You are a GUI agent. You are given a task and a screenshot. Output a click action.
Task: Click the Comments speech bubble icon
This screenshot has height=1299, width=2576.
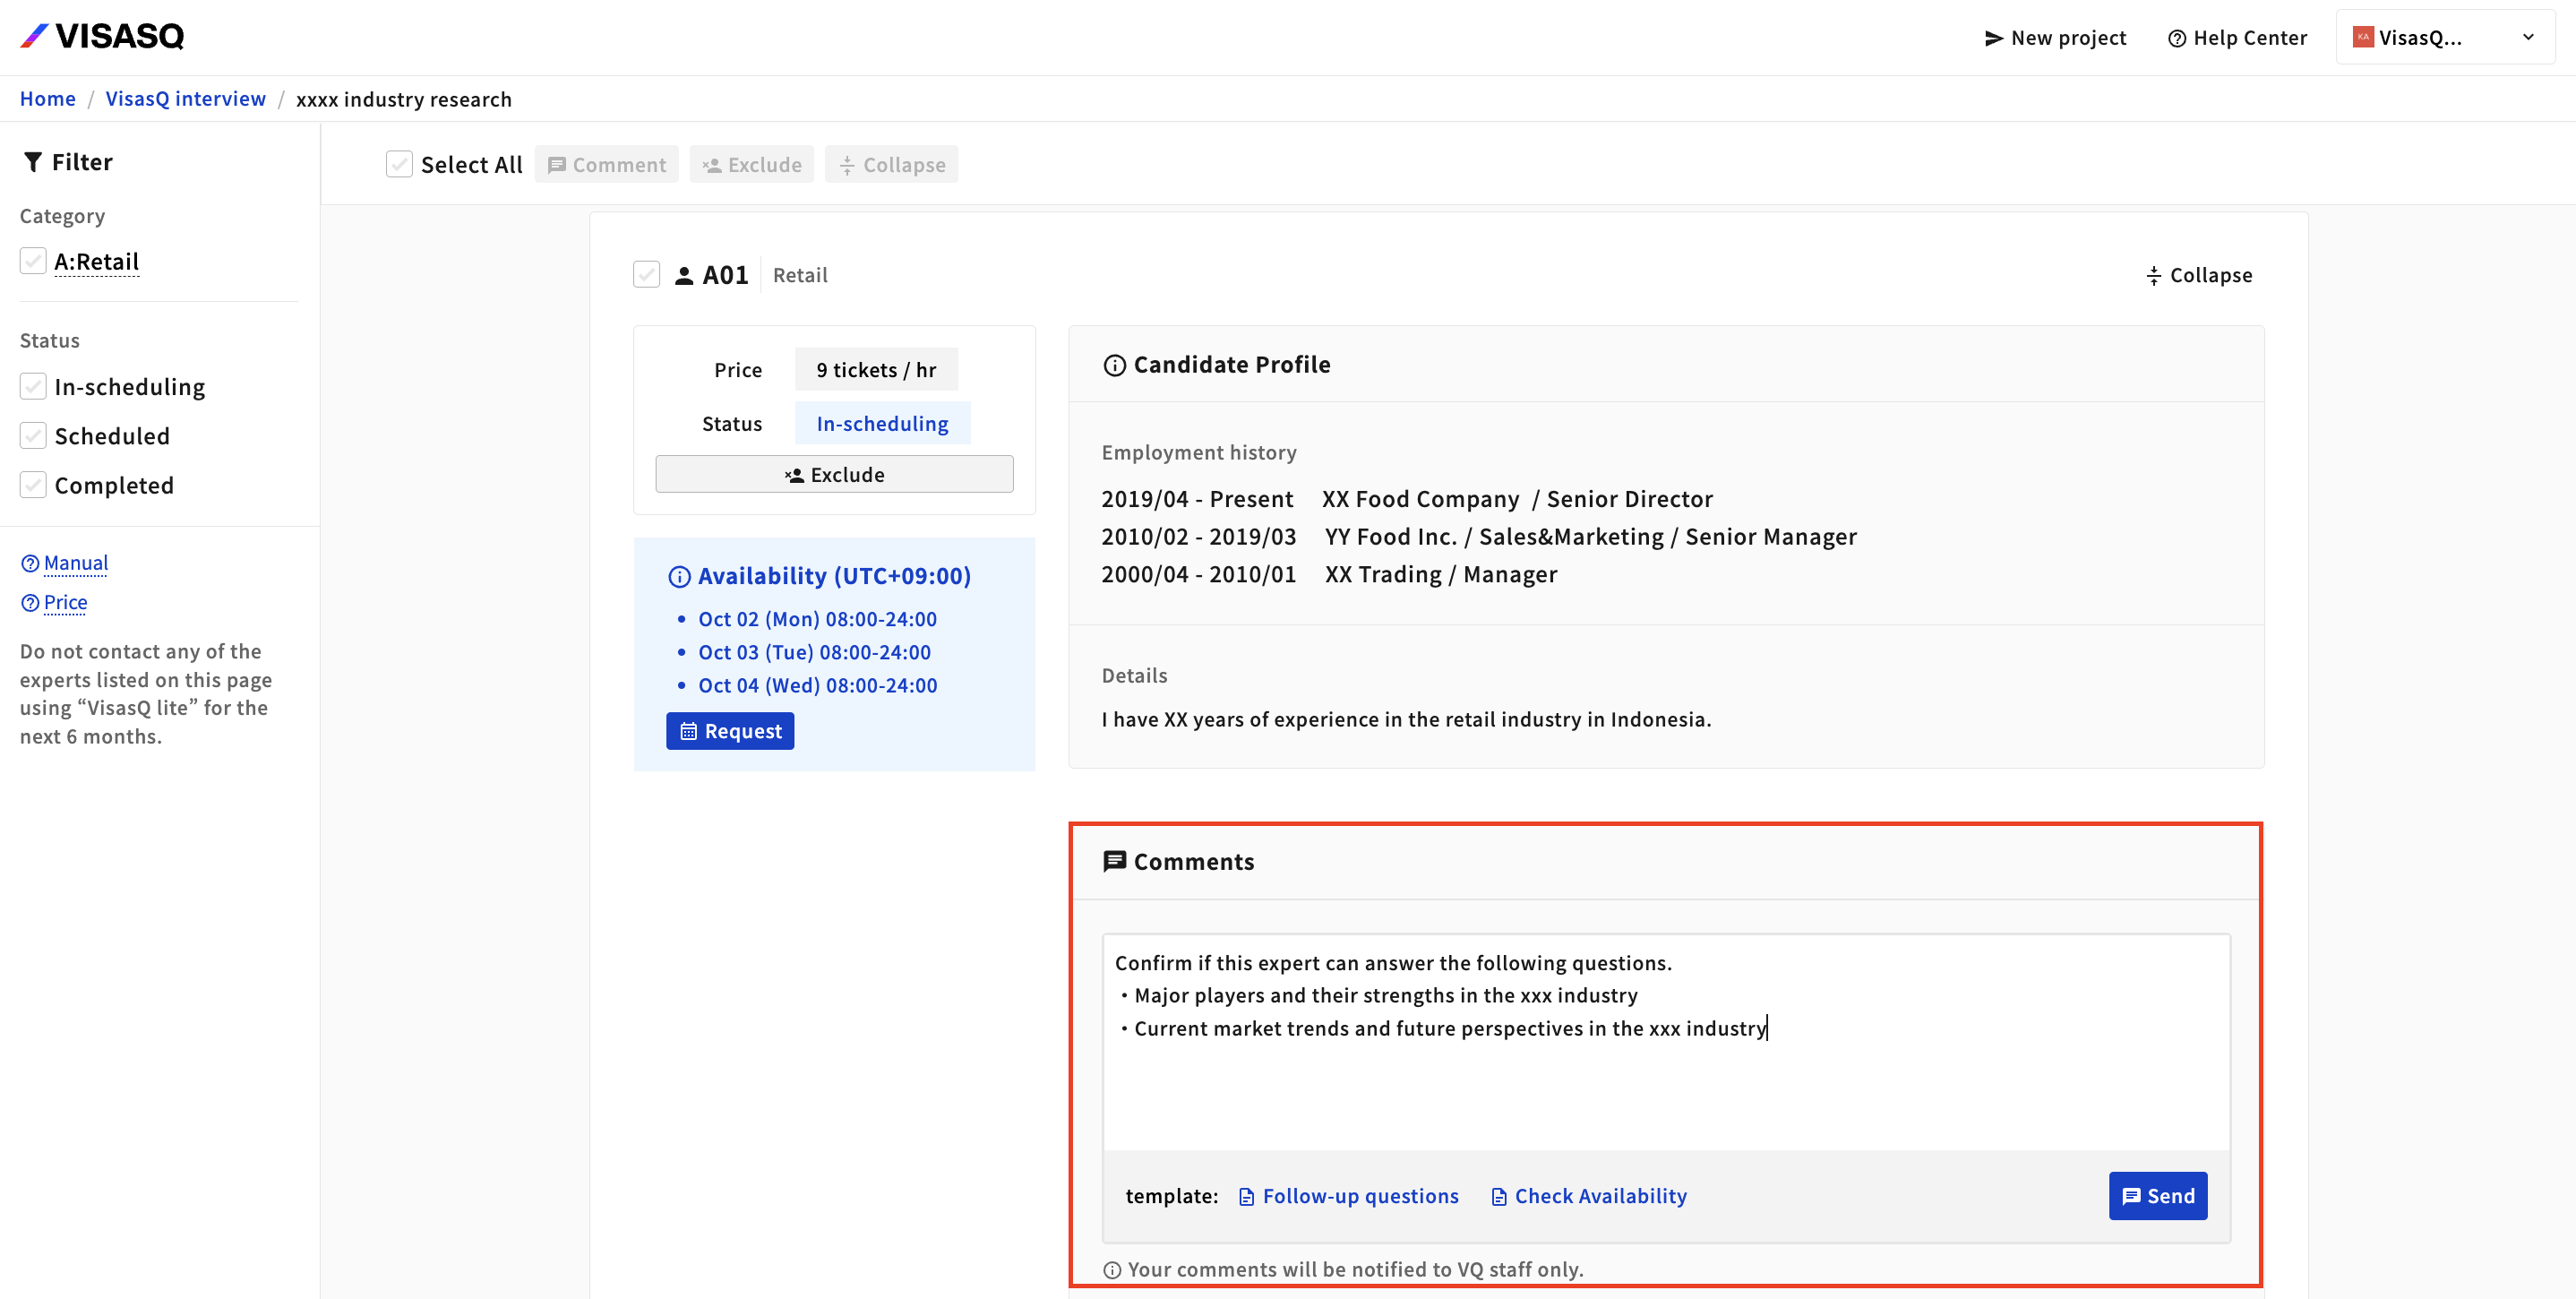point(1114,861)
